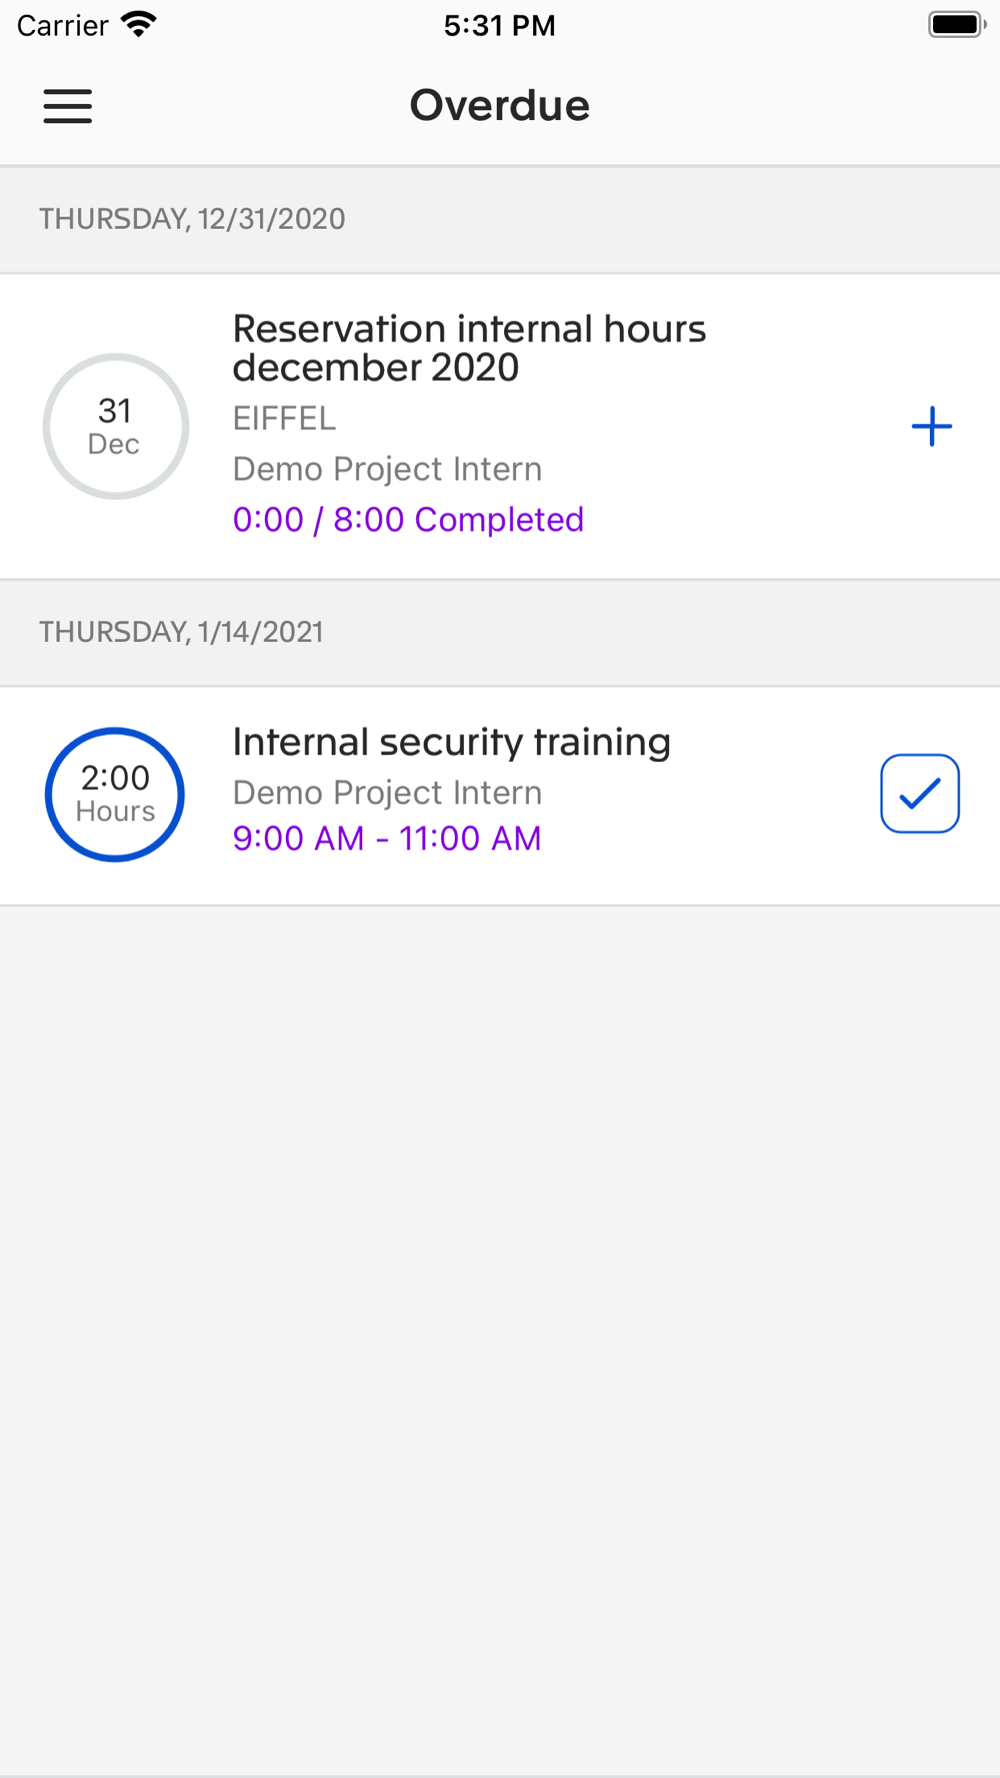Tap the EIFFEL customer label
1000x1778 pixels.
[284, 418]
